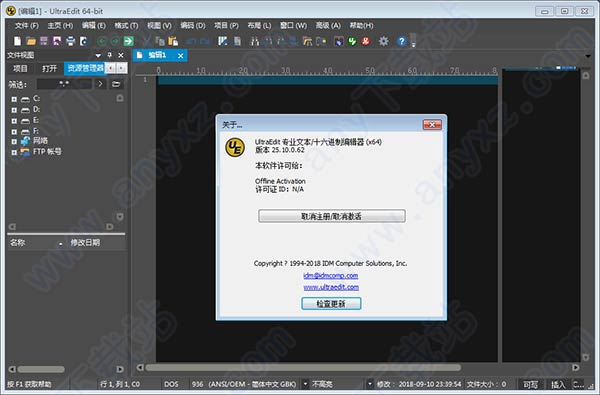Click the 取消注册/取消激活 button
This screenshot has width=600, height=395.
(x=331, y=216)
